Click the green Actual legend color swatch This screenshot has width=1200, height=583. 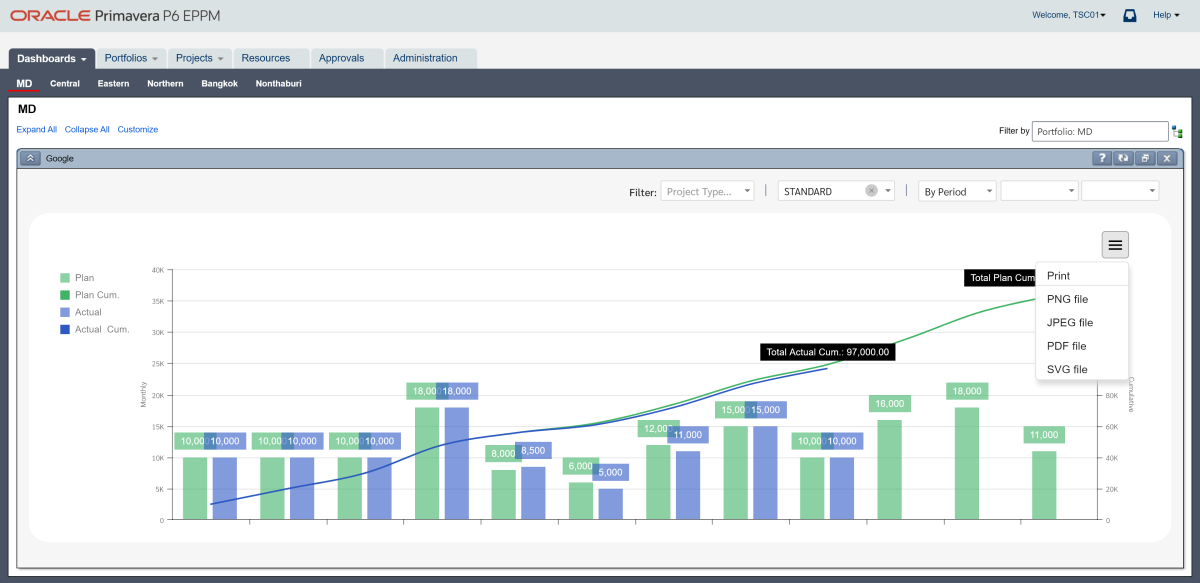pyautogui.click(x=66, y=311)
